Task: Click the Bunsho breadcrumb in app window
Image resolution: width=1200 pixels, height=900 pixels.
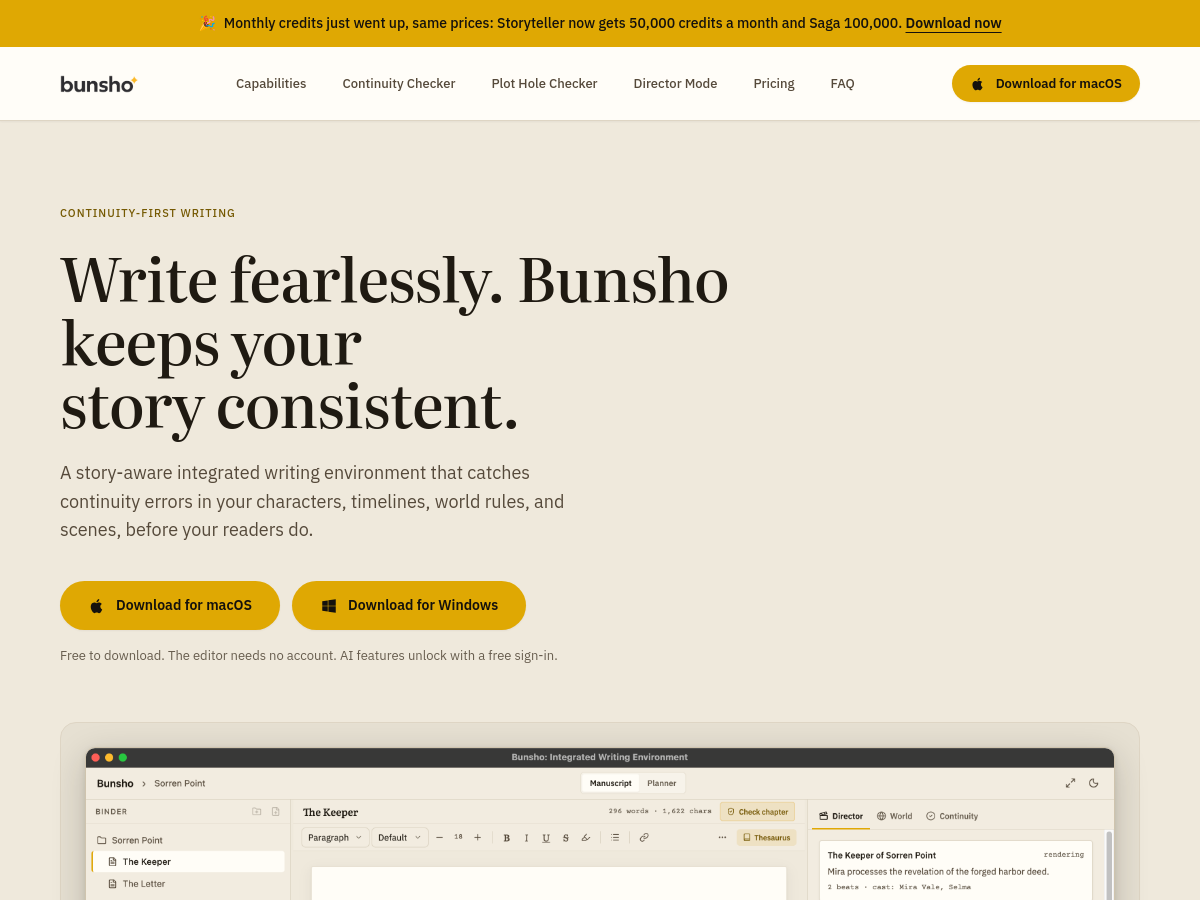Action: click(x=115, y=783)
